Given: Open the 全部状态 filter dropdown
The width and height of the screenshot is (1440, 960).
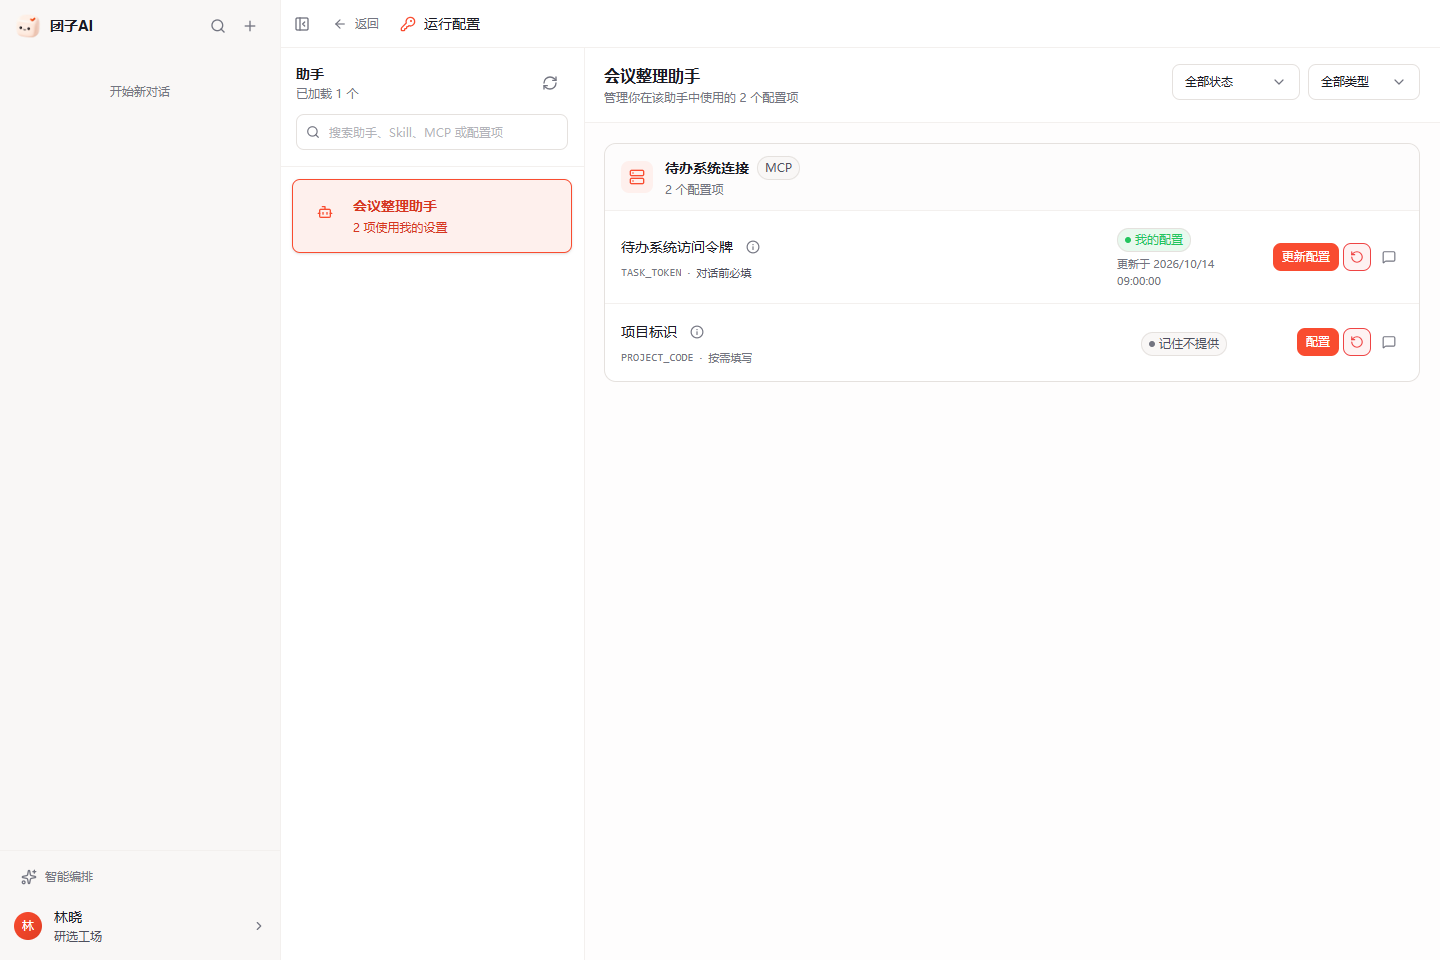Looking at the screenshot, I should coord(1236,82).
